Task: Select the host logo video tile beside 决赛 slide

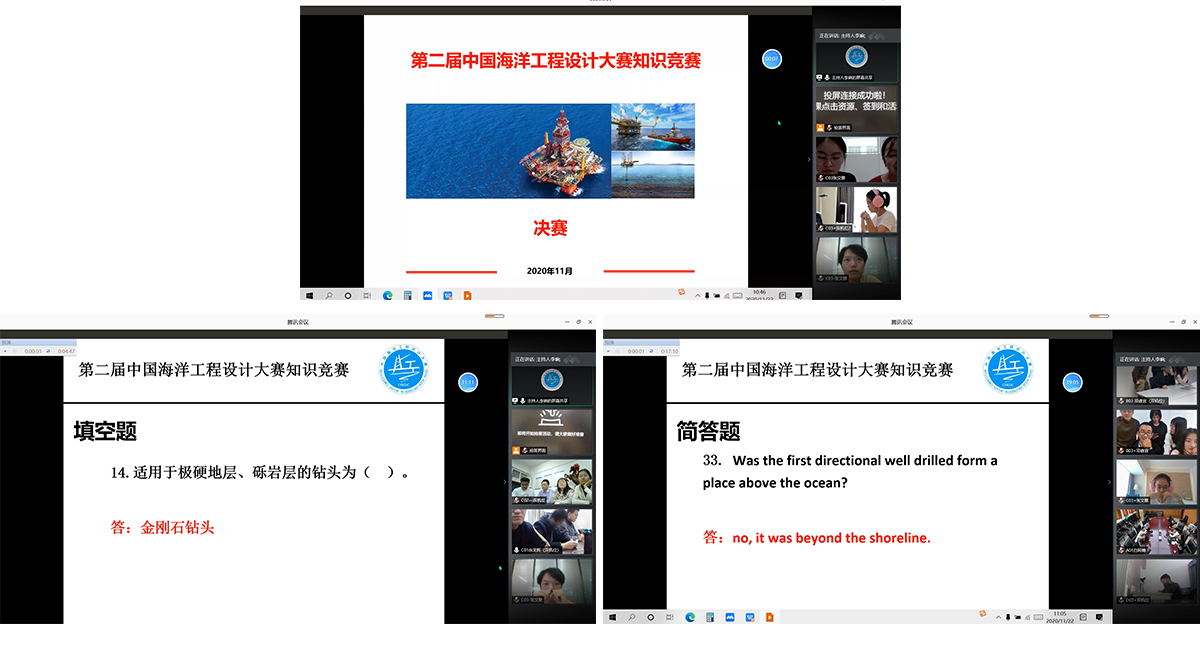Action: coord(855,58)
